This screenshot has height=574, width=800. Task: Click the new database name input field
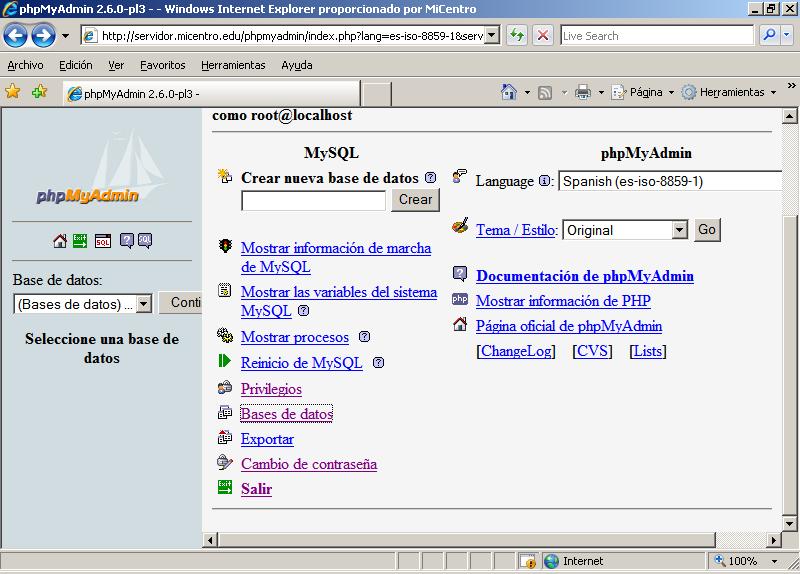(313, 200)
